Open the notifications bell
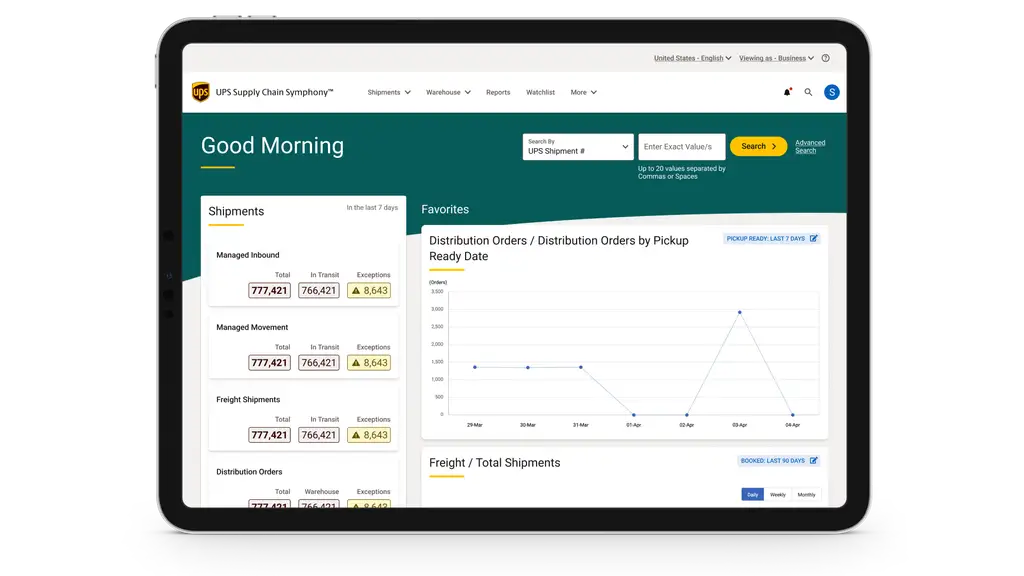Screen dimensions: 1024x576 coord(787,92)
